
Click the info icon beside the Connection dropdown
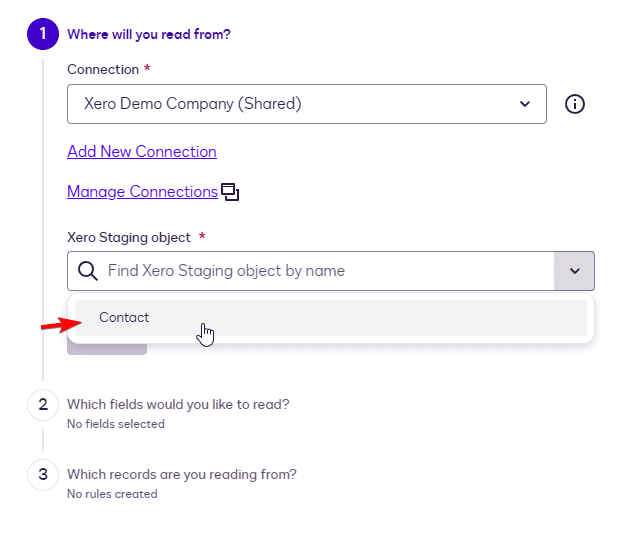tap(575, 104)
